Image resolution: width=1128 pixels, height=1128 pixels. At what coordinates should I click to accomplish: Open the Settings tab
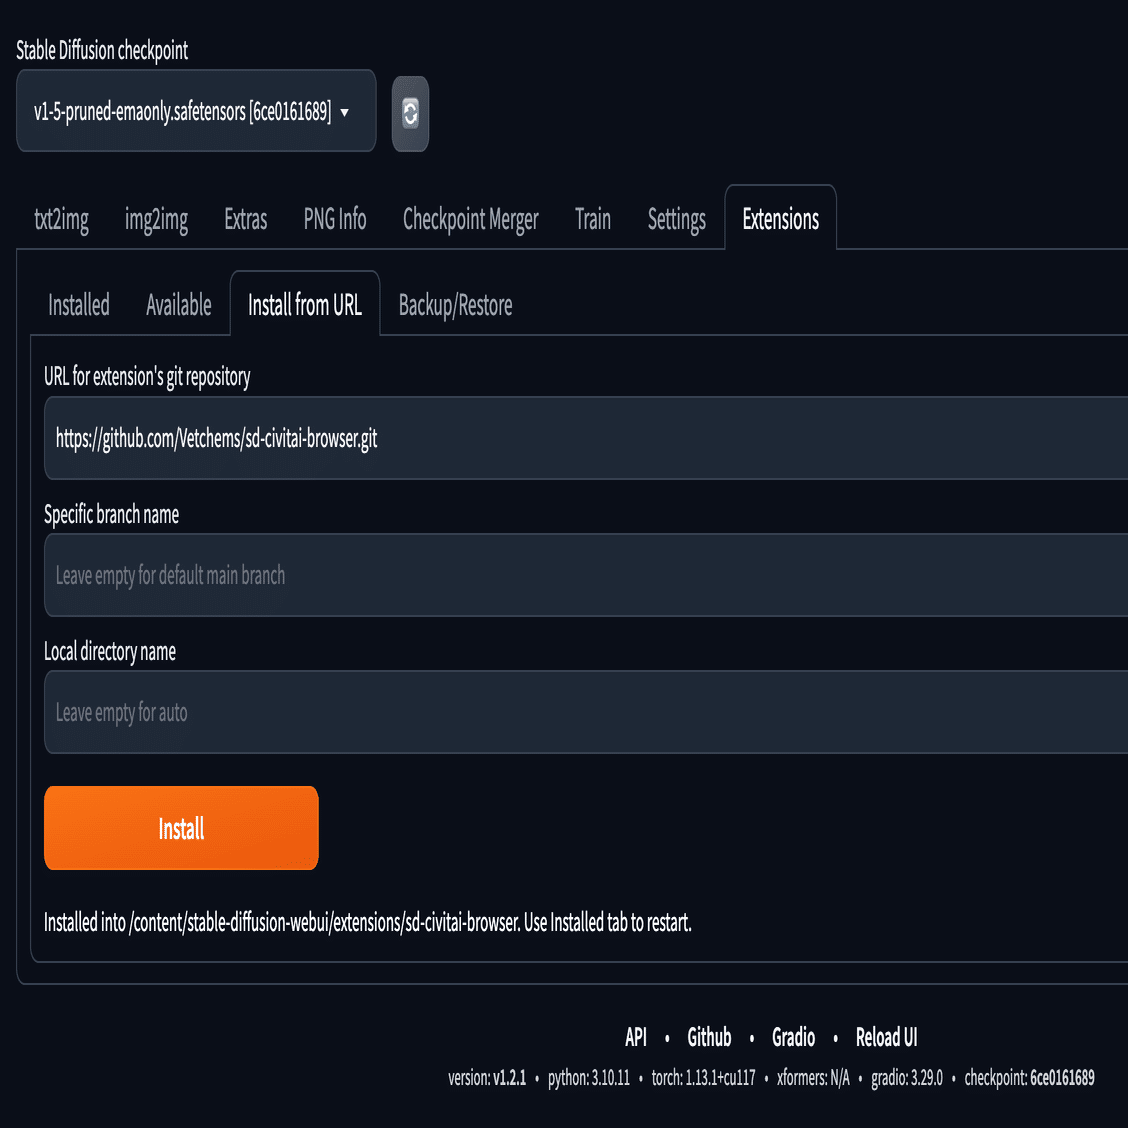[676, 219]
